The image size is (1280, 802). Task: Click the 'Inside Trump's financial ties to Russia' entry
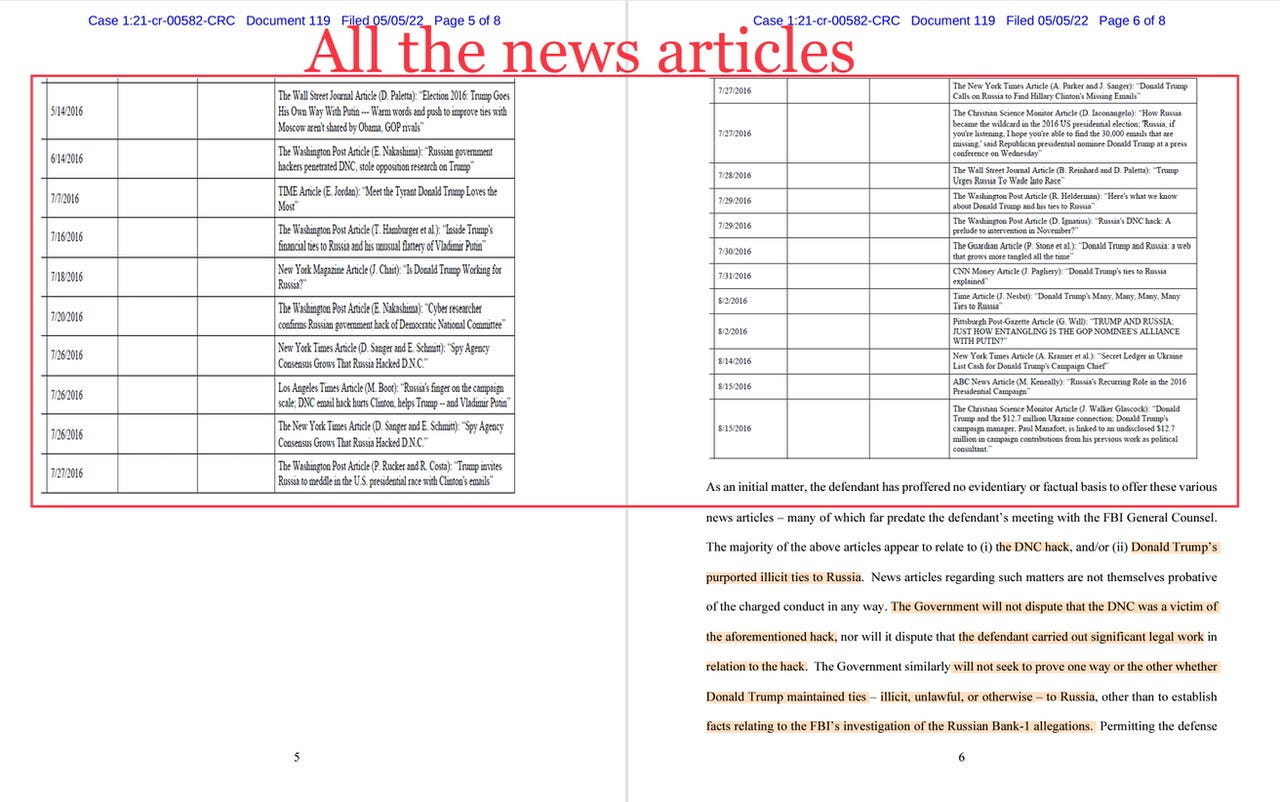394,237
